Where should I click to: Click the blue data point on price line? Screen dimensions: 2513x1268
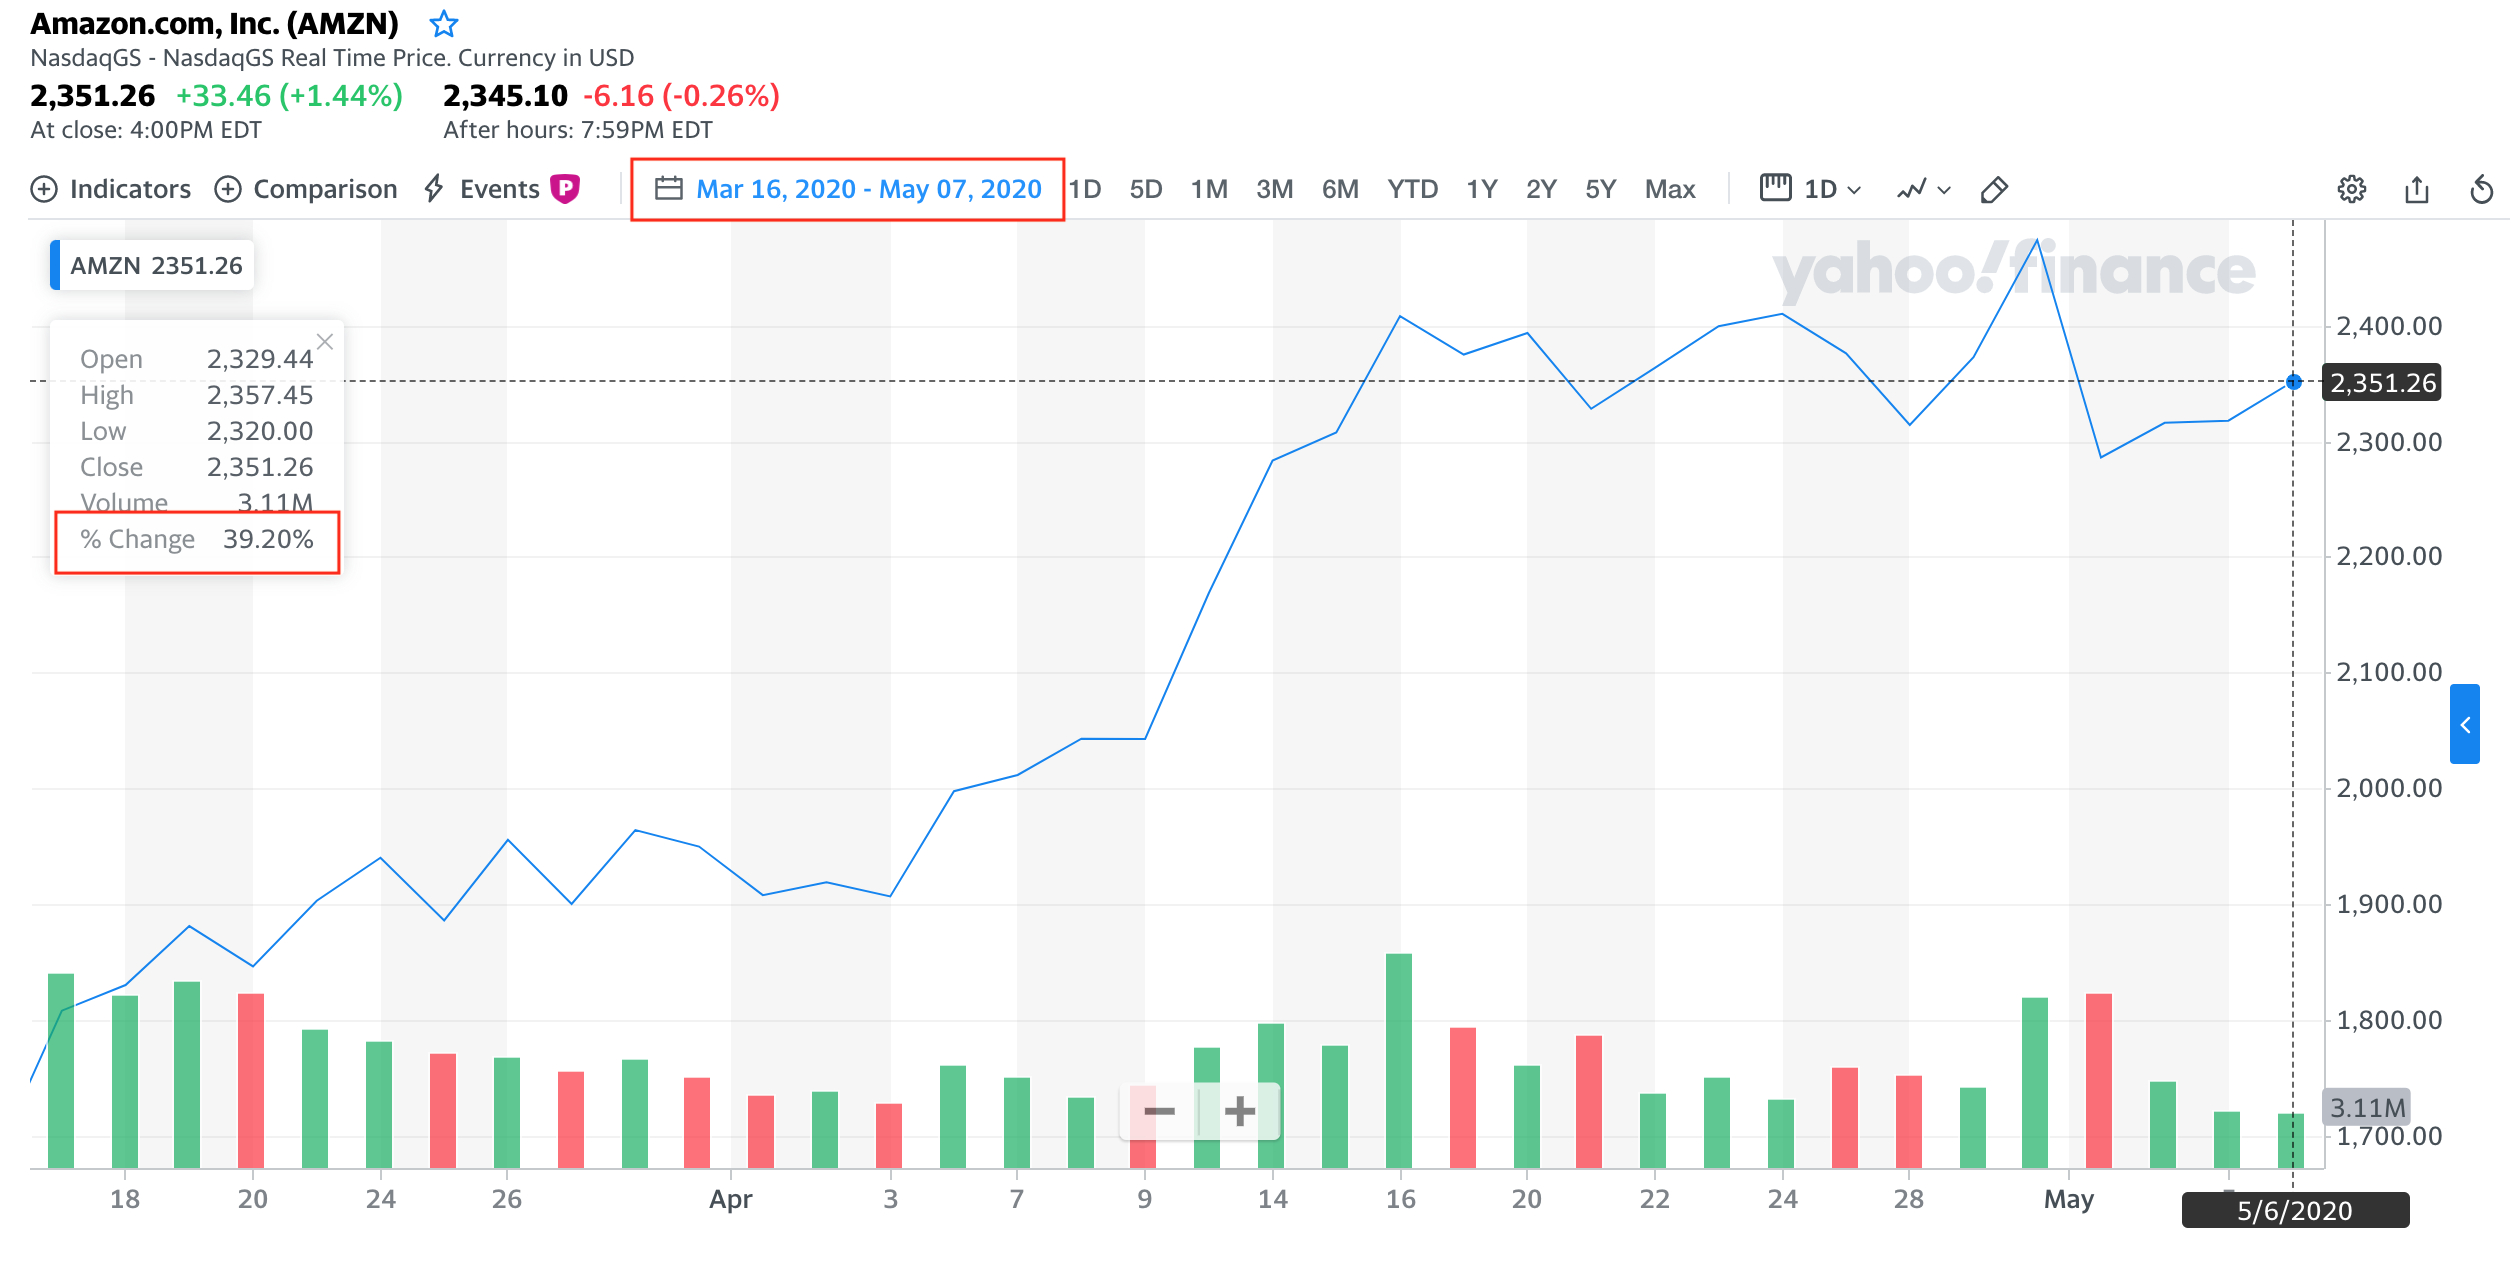(x=2294, y=382)
